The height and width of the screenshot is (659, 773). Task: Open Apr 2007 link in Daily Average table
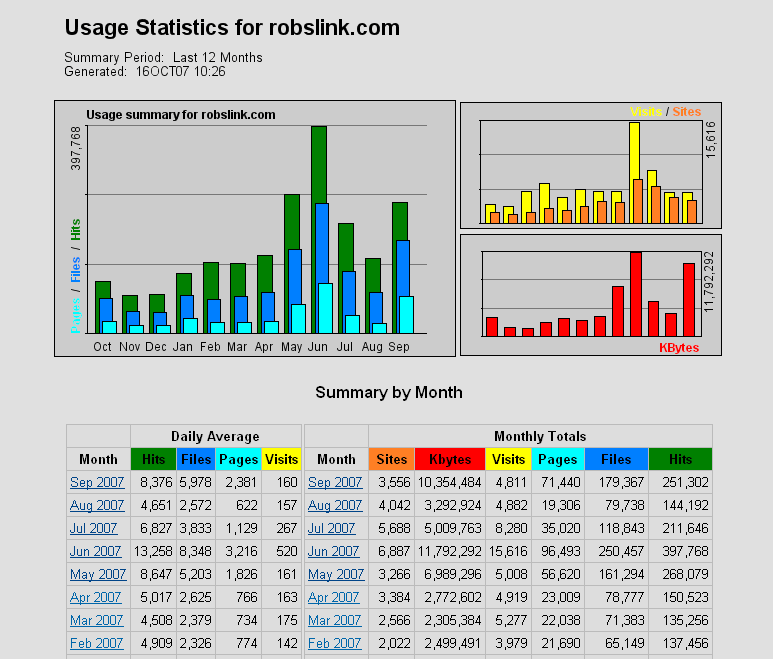96,597
